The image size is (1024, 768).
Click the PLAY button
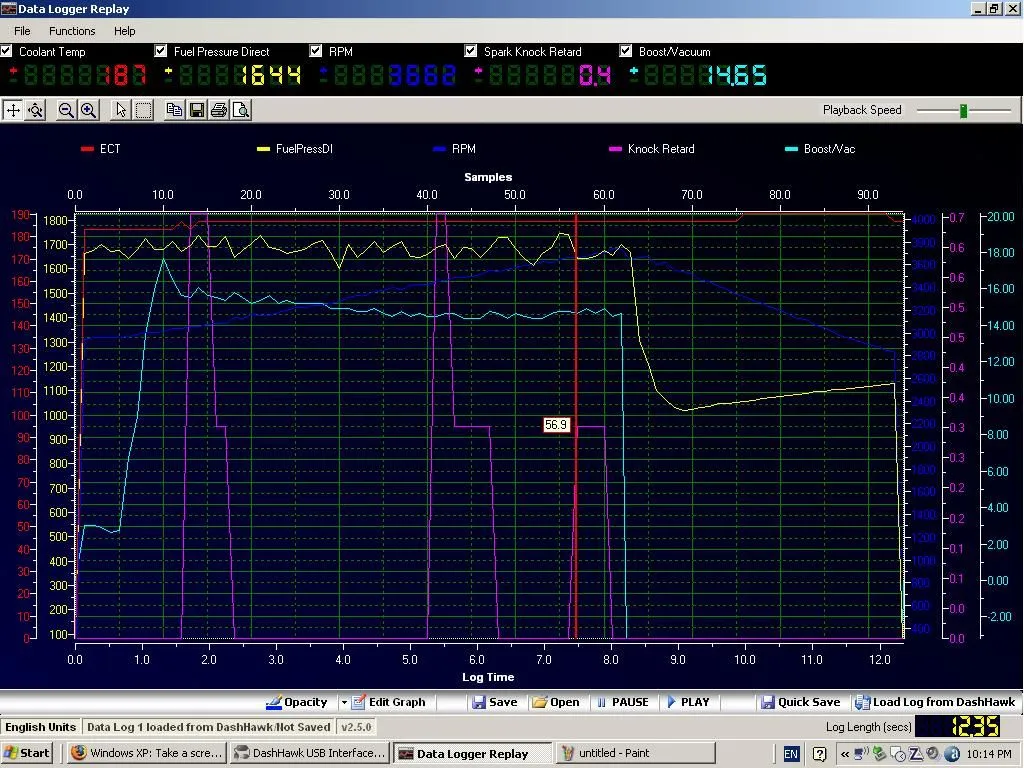688,702
